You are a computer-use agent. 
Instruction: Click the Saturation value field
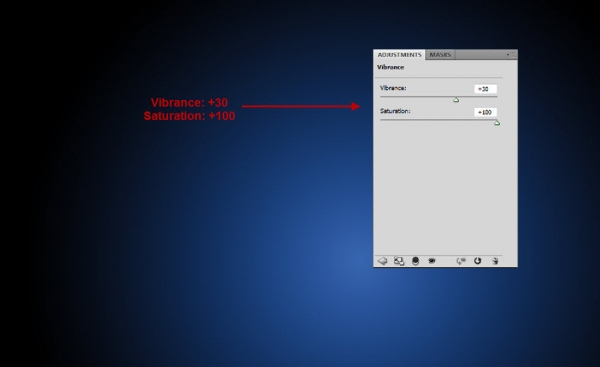[x=485, y=112]
